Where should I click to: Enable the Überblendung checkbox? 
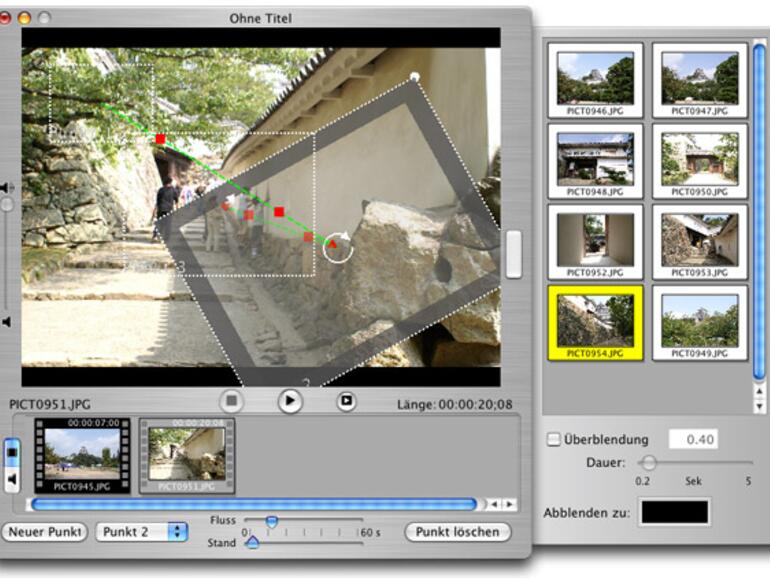[554, 439]
